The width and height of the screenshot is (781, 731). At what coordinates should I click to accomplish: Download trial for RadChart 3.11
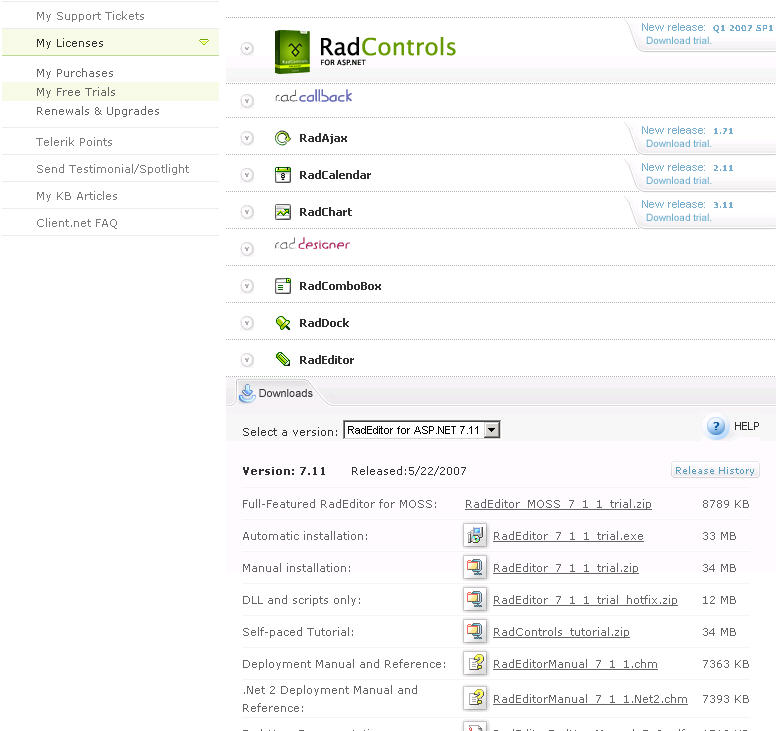coord(678,217)
